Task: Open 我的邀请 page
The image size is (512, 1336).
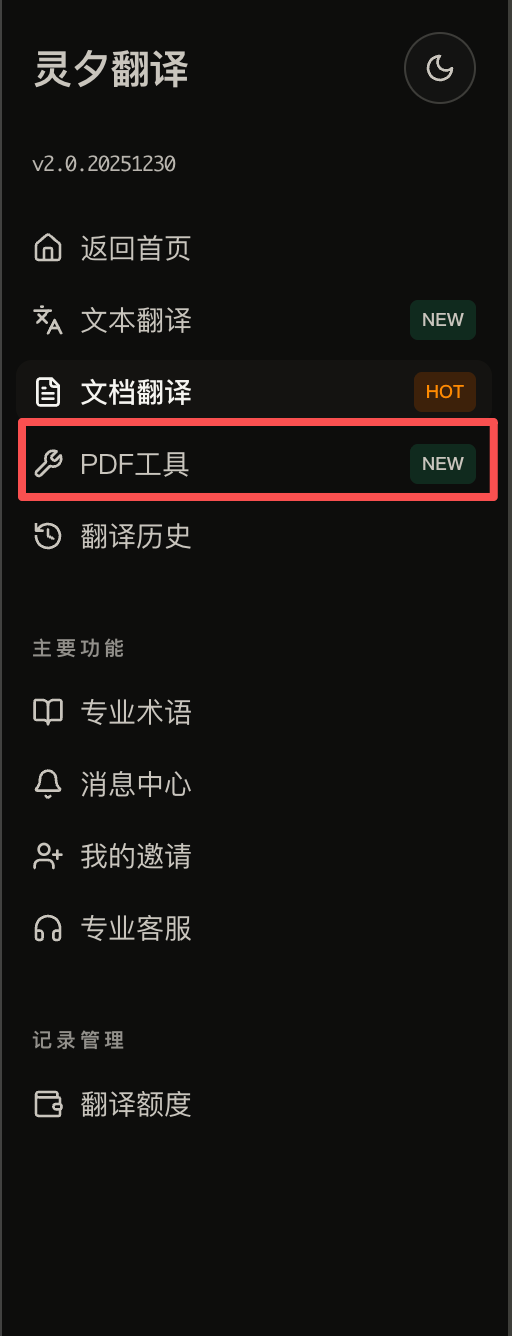Action: pos(254,856)
